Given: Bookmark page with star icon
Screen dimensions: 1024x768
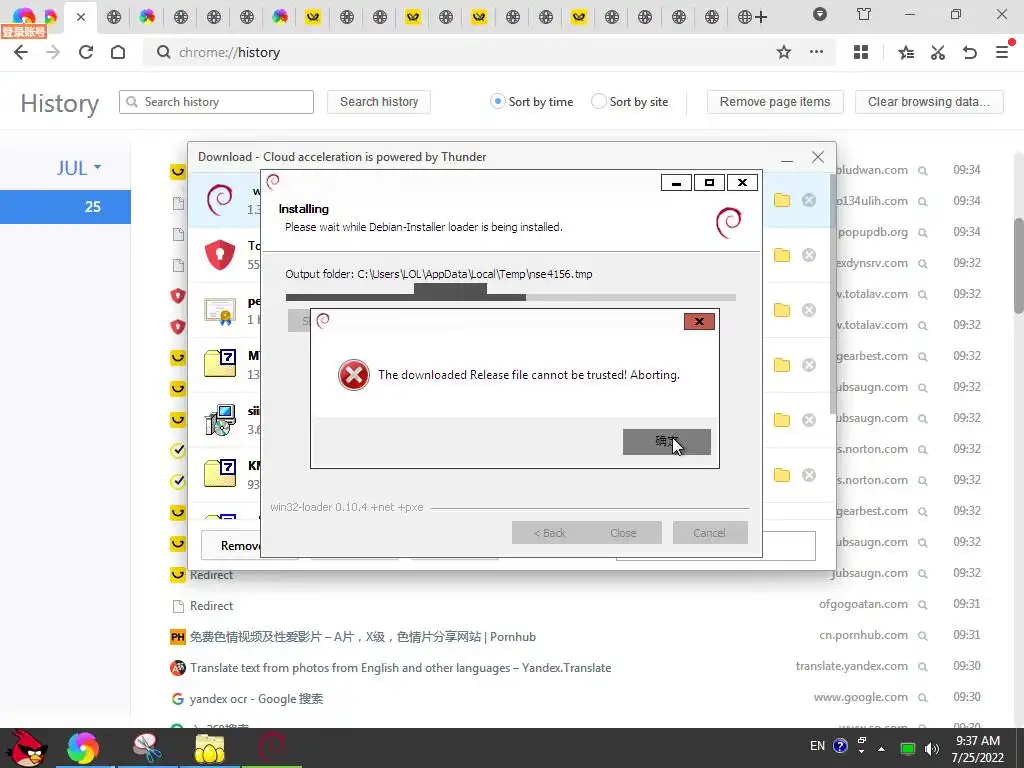Looking at the screenshot, I should [x=784, y=52].
